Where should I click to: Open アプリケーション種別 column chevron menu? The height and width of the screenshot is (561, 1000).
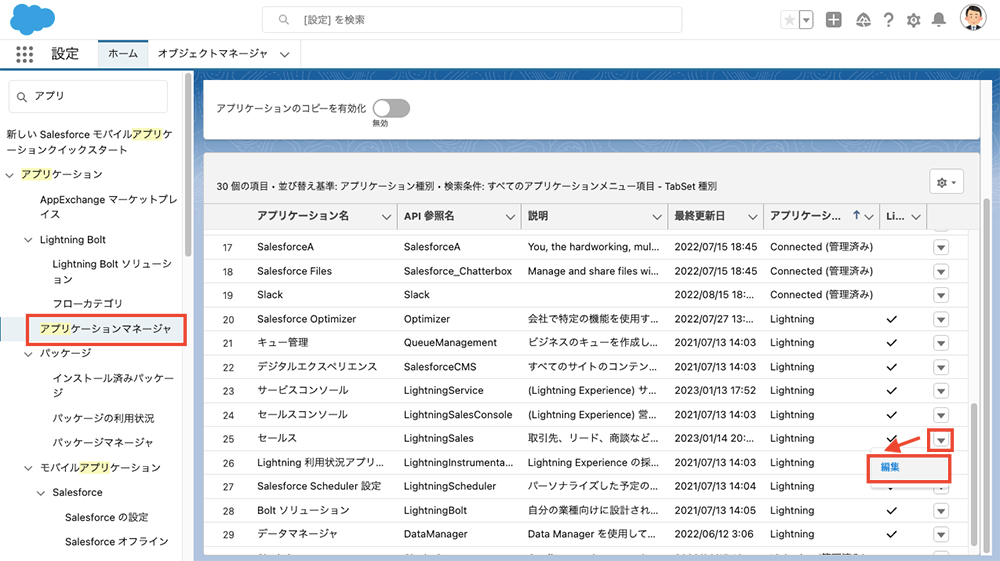869,217
